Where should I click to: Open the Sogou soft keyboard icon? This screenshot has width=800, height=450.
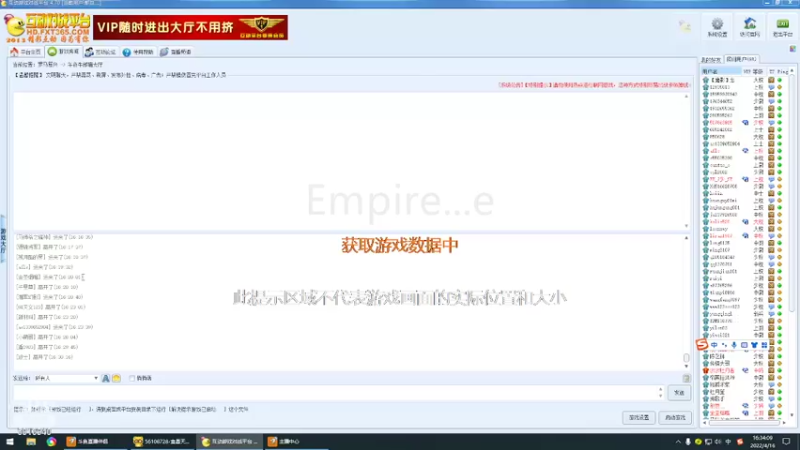click(x=744, y=345)
